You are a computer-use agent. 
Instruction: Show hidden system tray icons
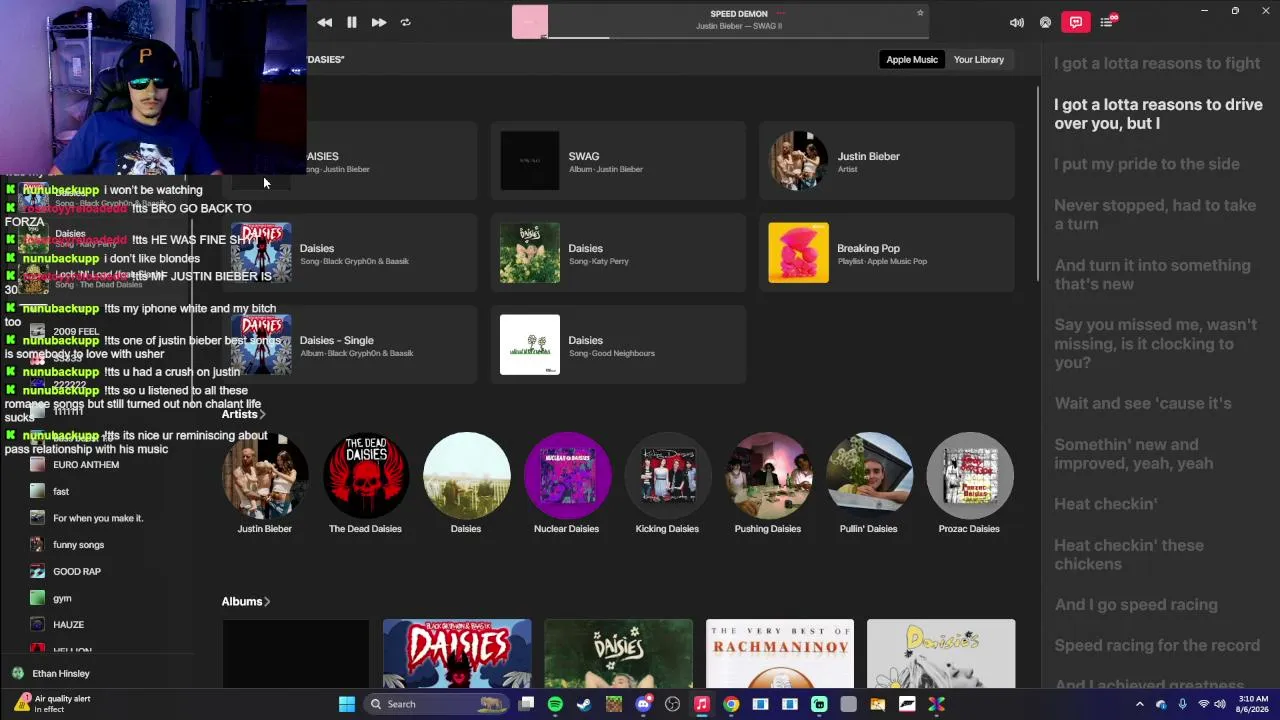pyautogui.click(x=1139, y=704)
